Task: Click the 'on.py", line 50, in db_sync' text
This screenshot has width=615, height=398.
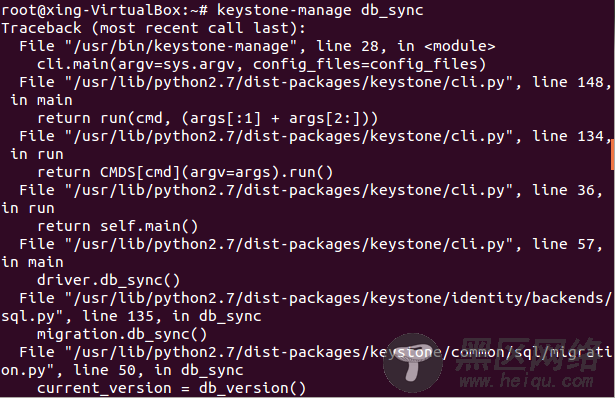Action: [122, 371]
